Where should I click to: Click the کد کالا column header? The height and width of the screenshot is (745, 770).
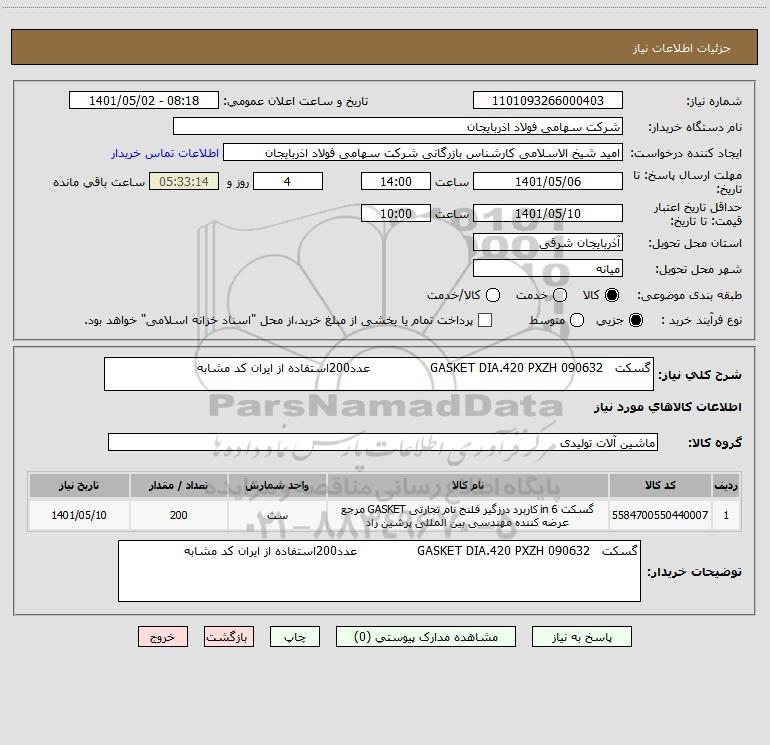click(x=660, y=485)
